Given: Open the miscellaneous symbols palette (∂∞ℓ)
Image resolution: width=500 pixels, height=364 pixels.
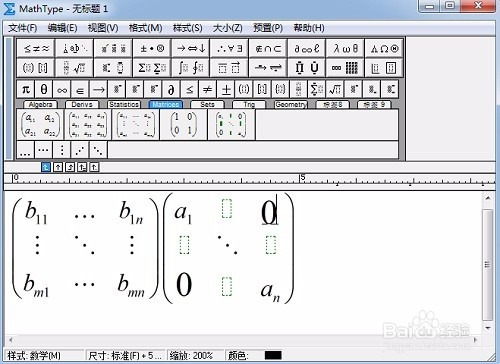Looking at the screenshot, I should [x=307, y=49].
